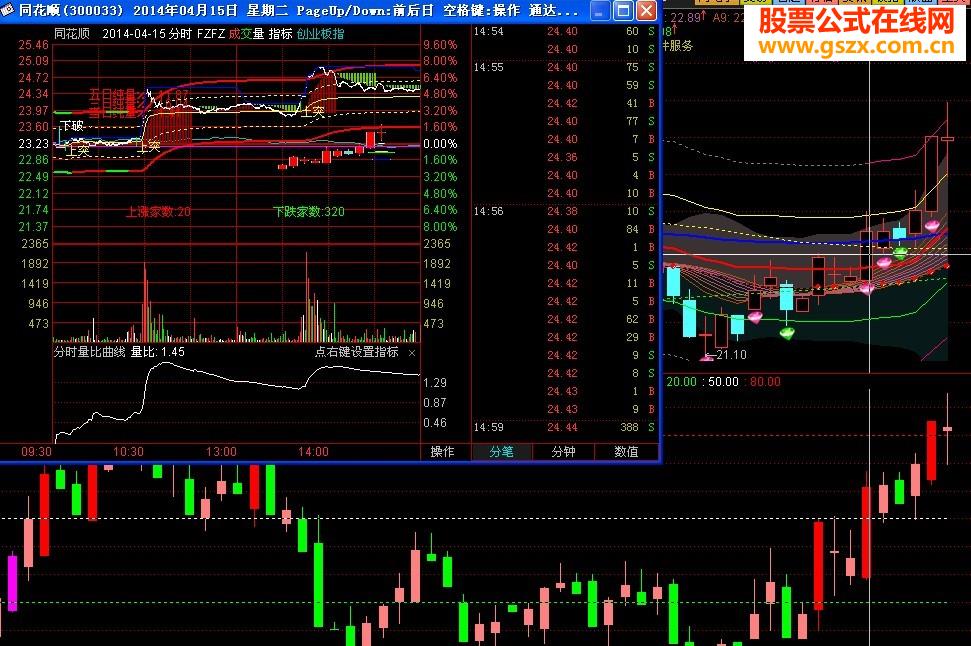The width and height of the screenshot is (971, 646).
Task: Select the 14:59 tick row with volume 388
Action: tap(564, 427)
